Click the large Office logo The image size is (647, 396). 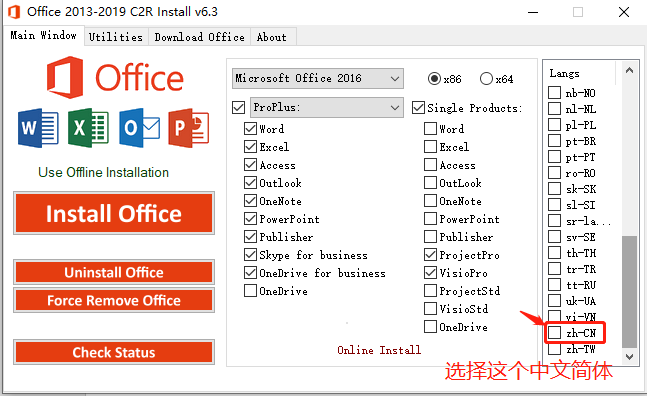[x=115, y=78]
